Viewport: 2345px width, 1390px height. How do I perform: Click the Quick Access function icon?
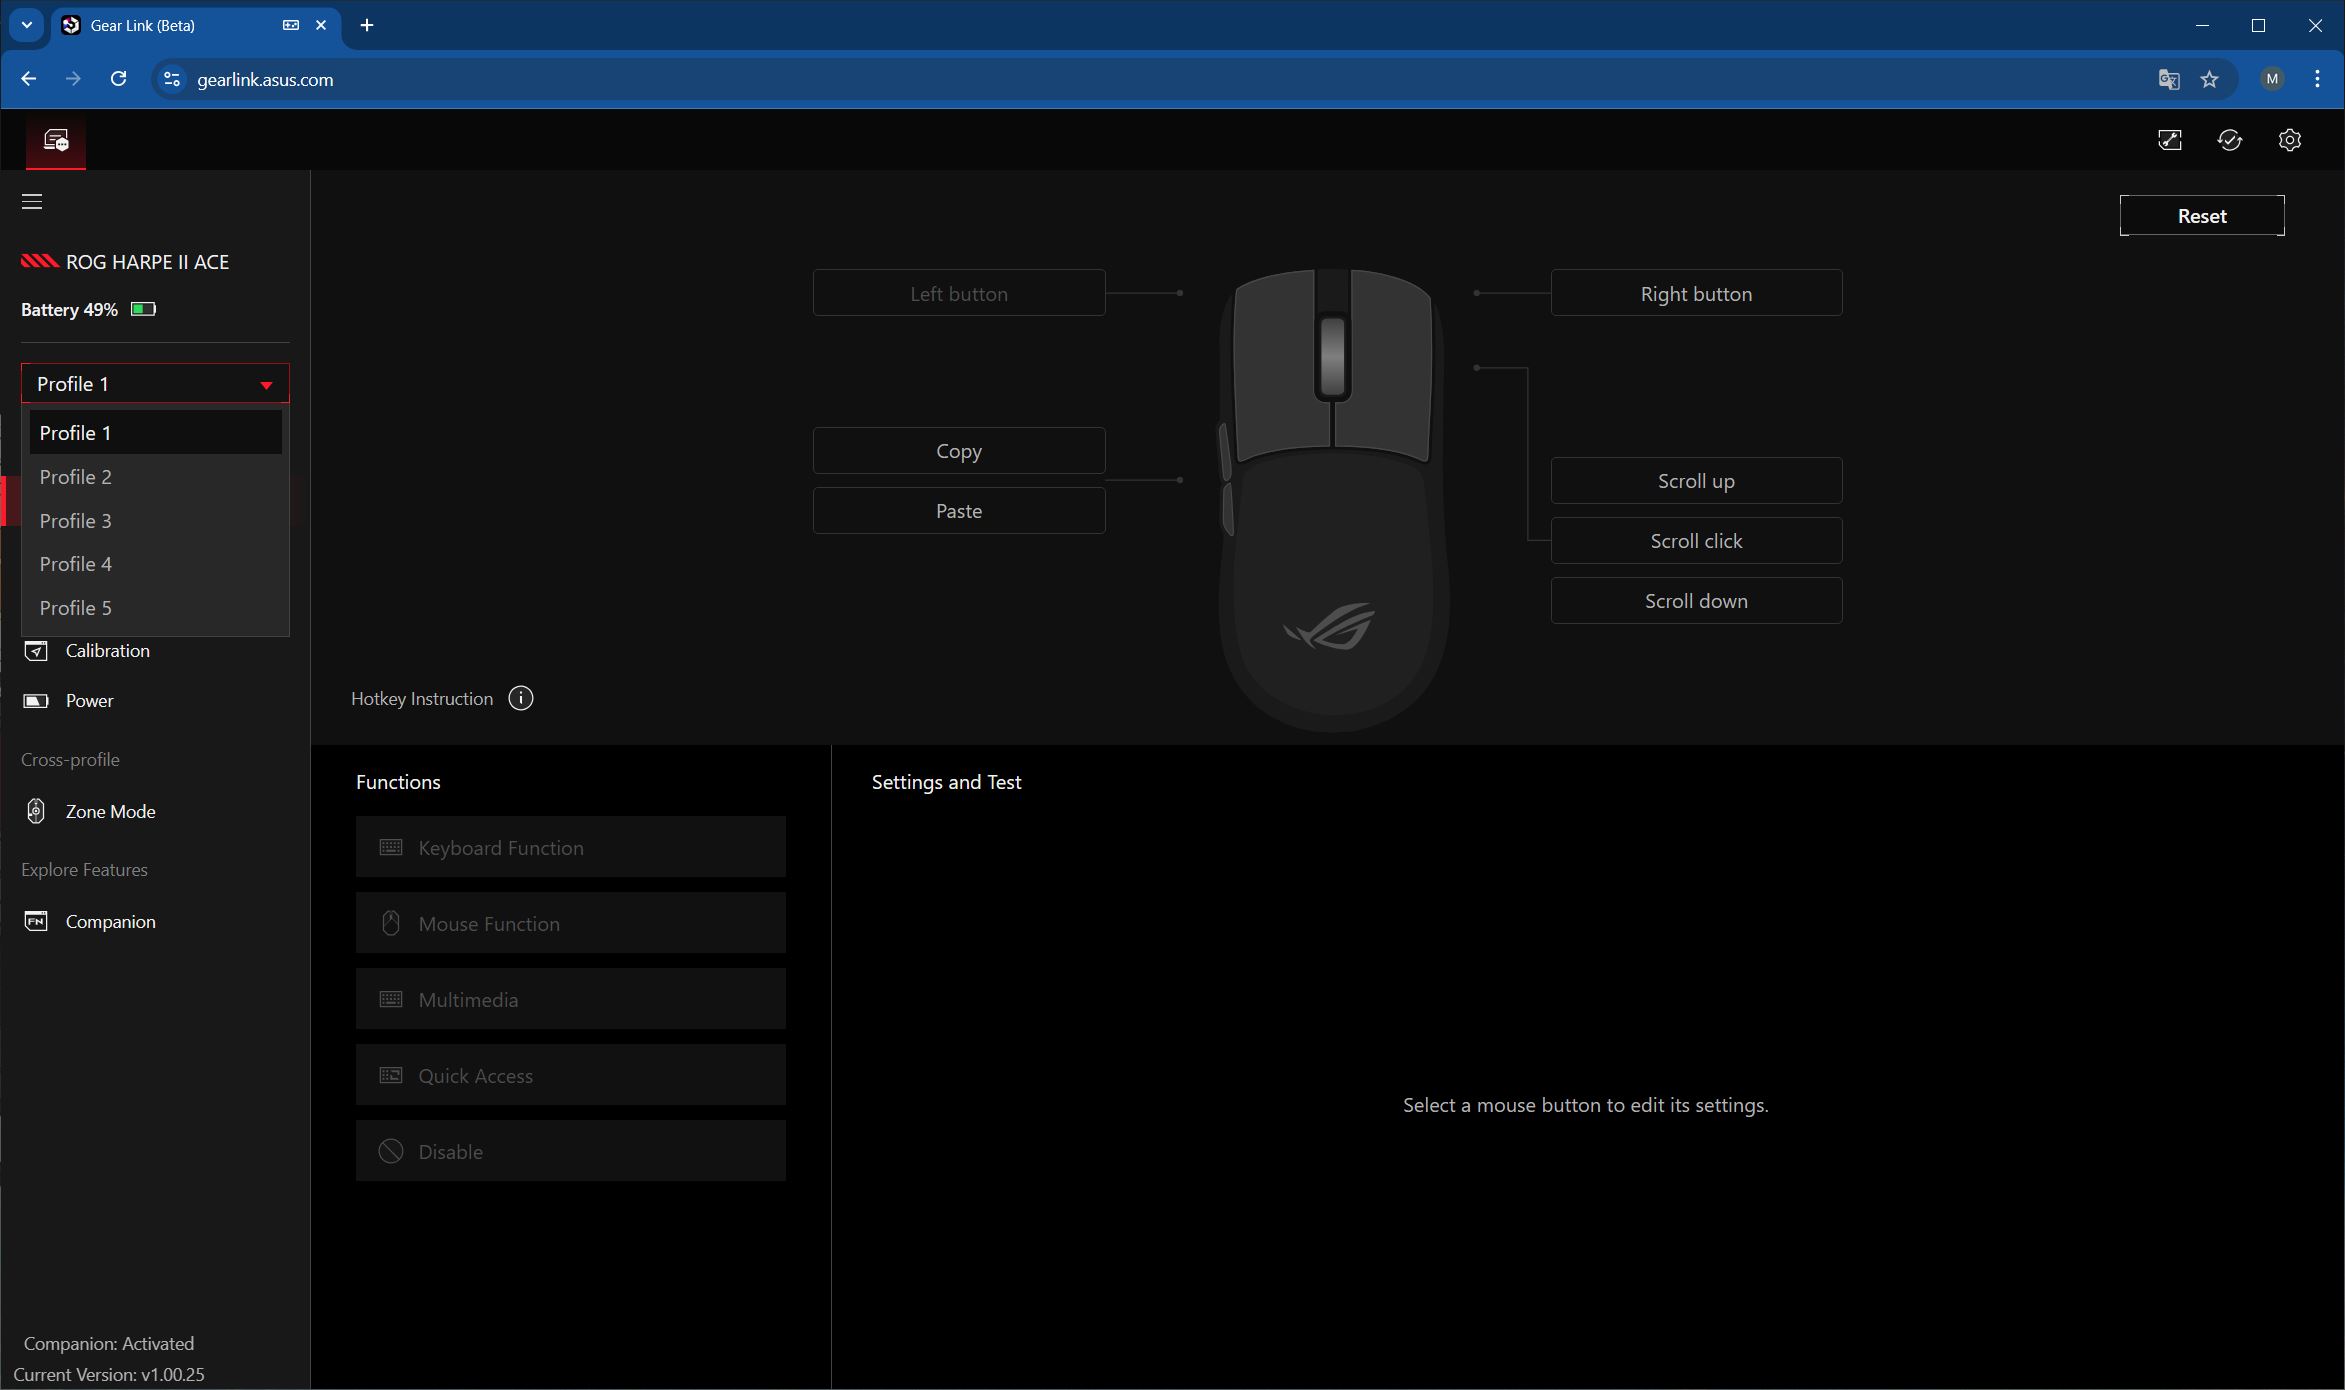(x=391, y=1075)
